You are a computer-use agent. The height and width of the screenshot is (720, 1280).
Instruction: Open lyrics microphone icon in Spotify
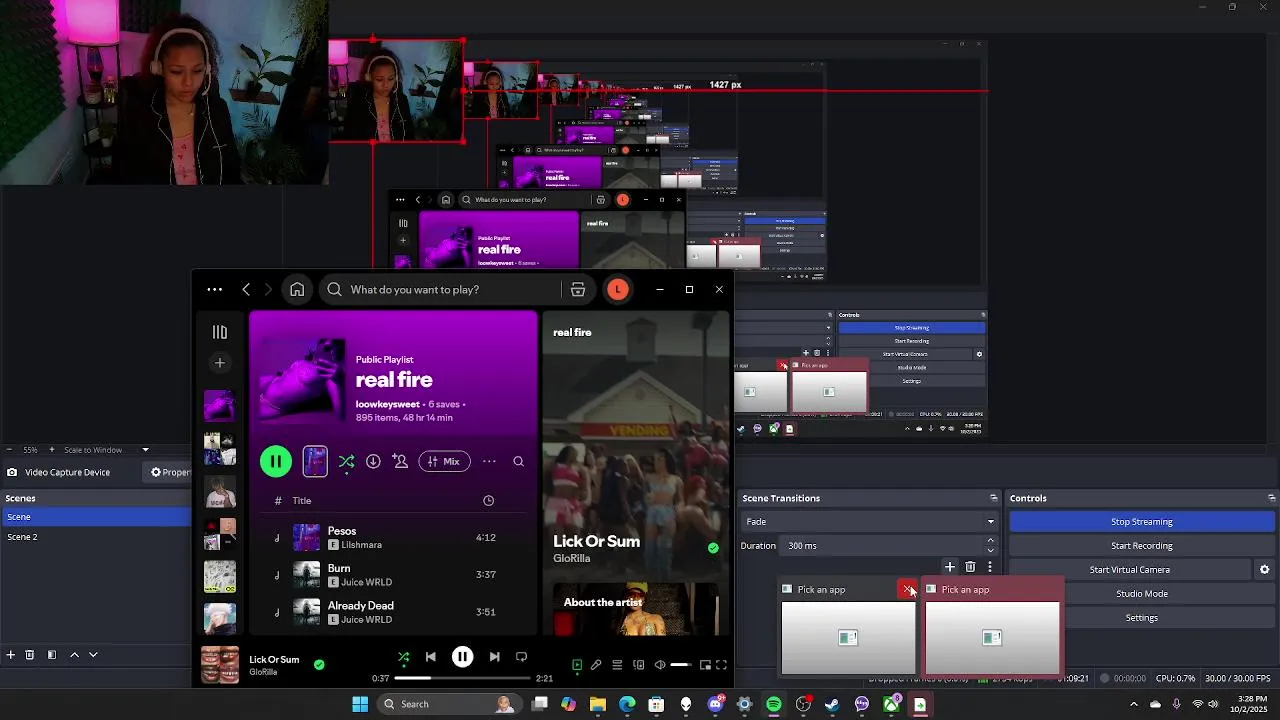click(596, 665)
